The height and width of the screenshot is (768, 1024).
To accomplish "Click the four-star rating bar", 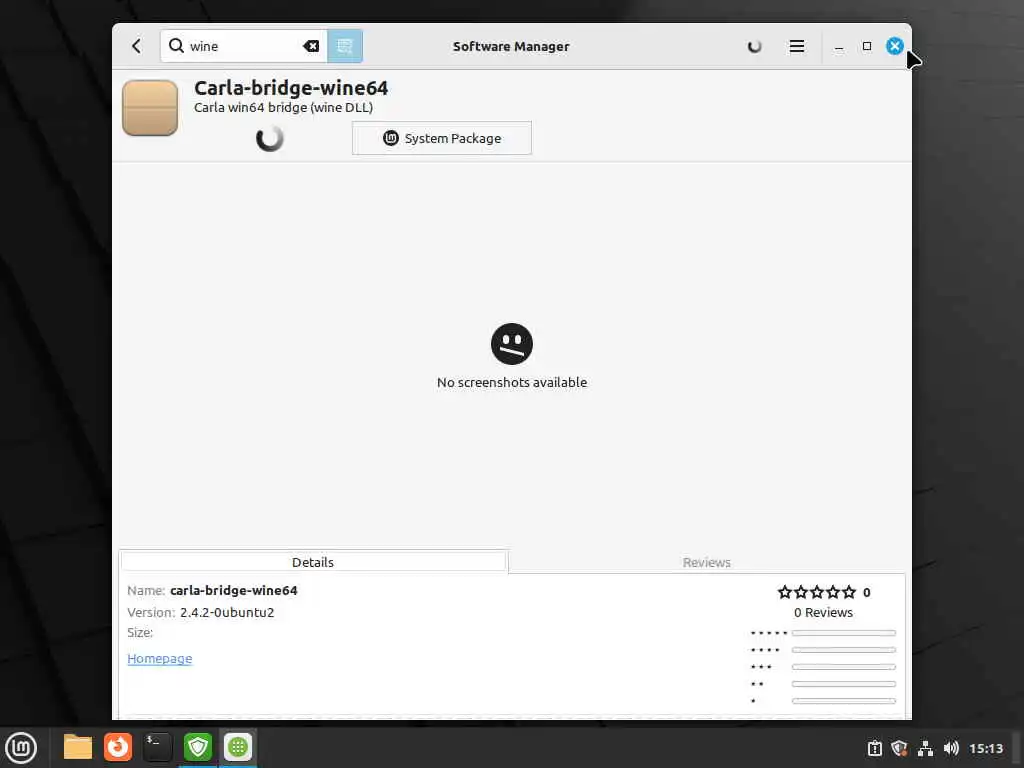I will [x=843, y=650].
